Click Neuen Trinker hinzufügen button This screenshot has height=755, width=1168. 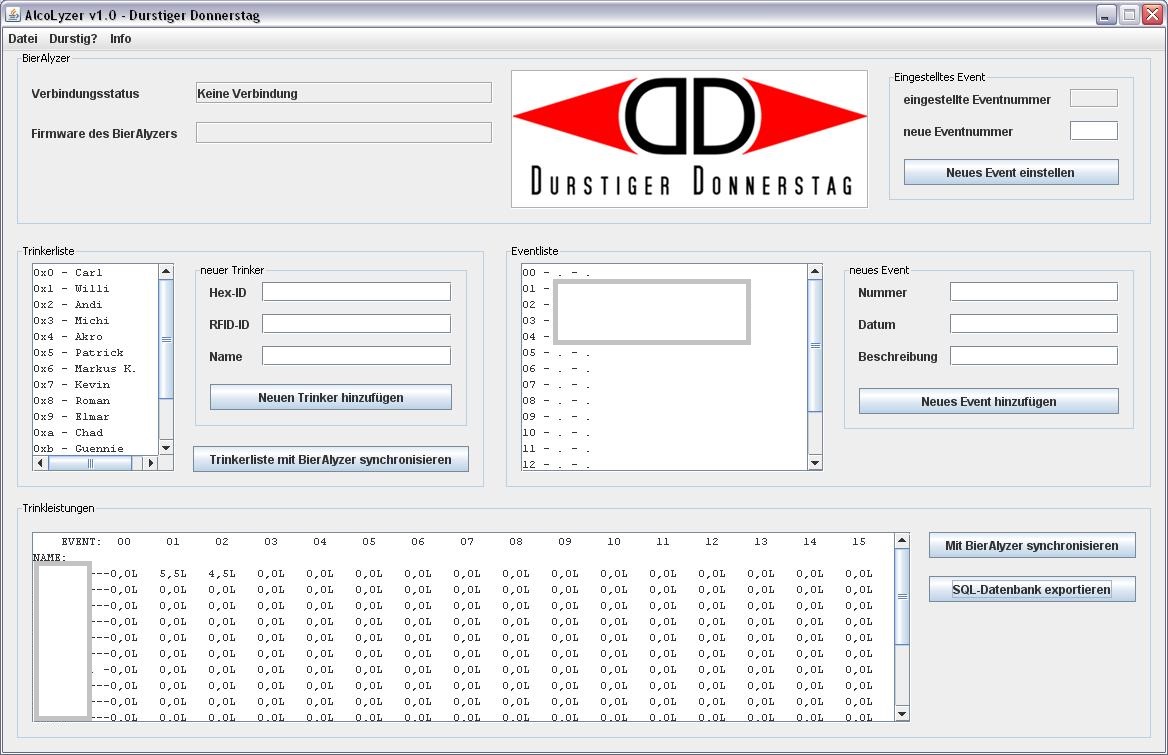coord(331,397)
